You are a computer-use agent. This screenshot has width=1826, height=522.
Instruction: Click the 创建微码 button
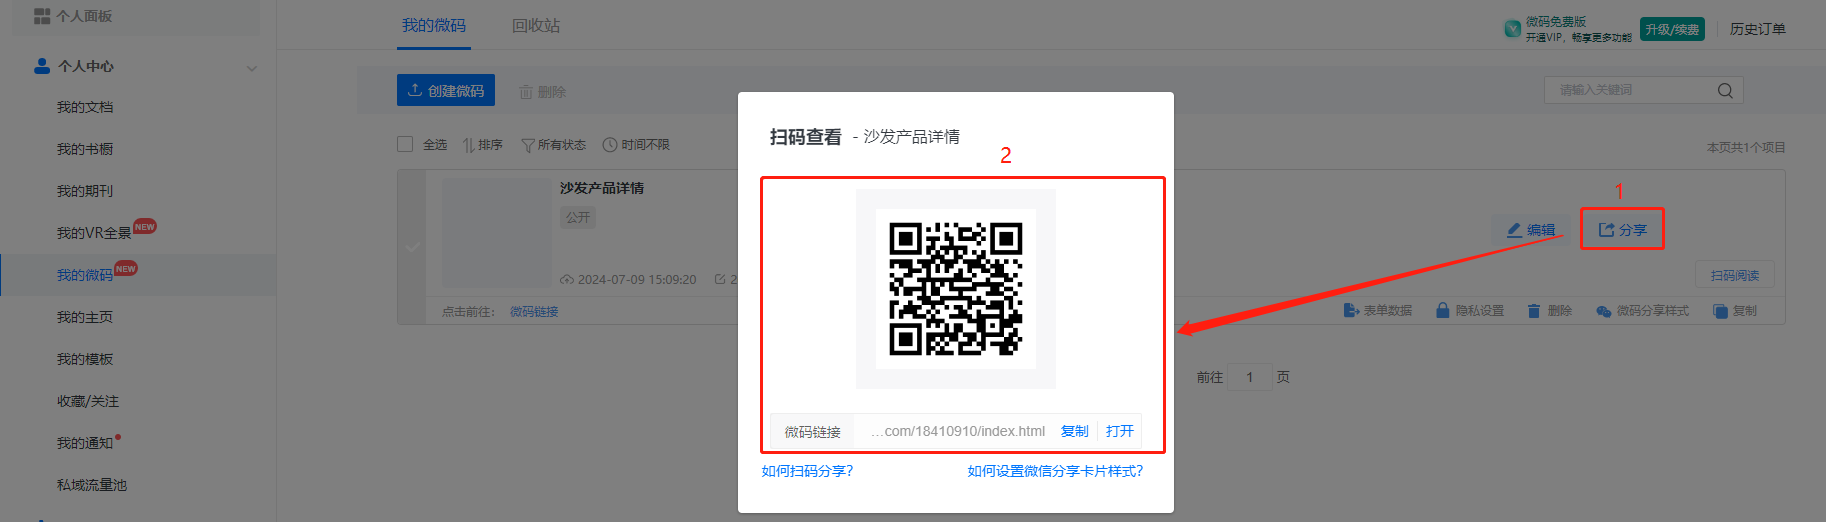[446, 91]
